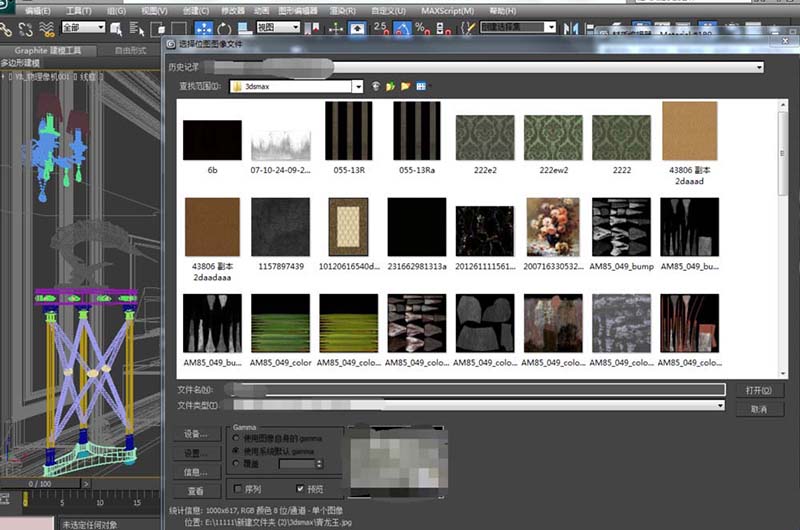Select the gamma override (覆盖) radio button

pos(236,464)
